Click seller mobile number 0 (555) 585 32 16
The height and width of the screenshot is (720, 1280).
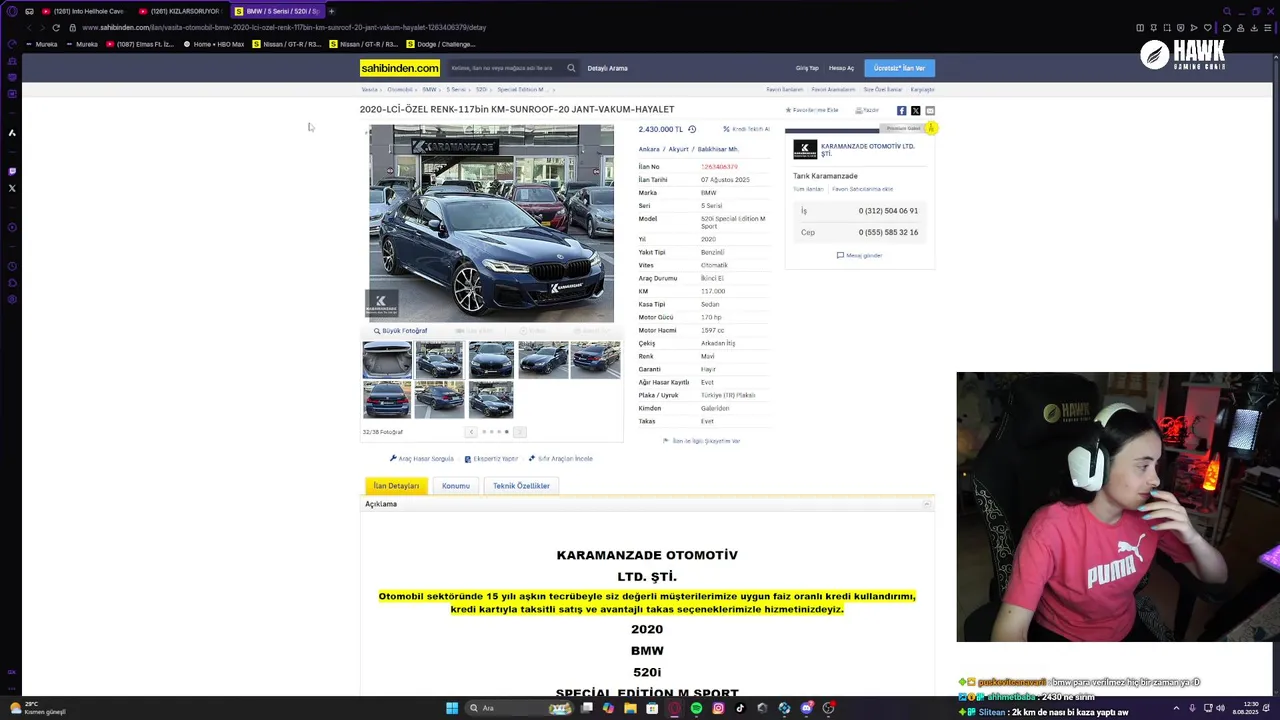(x=888, y=232)
